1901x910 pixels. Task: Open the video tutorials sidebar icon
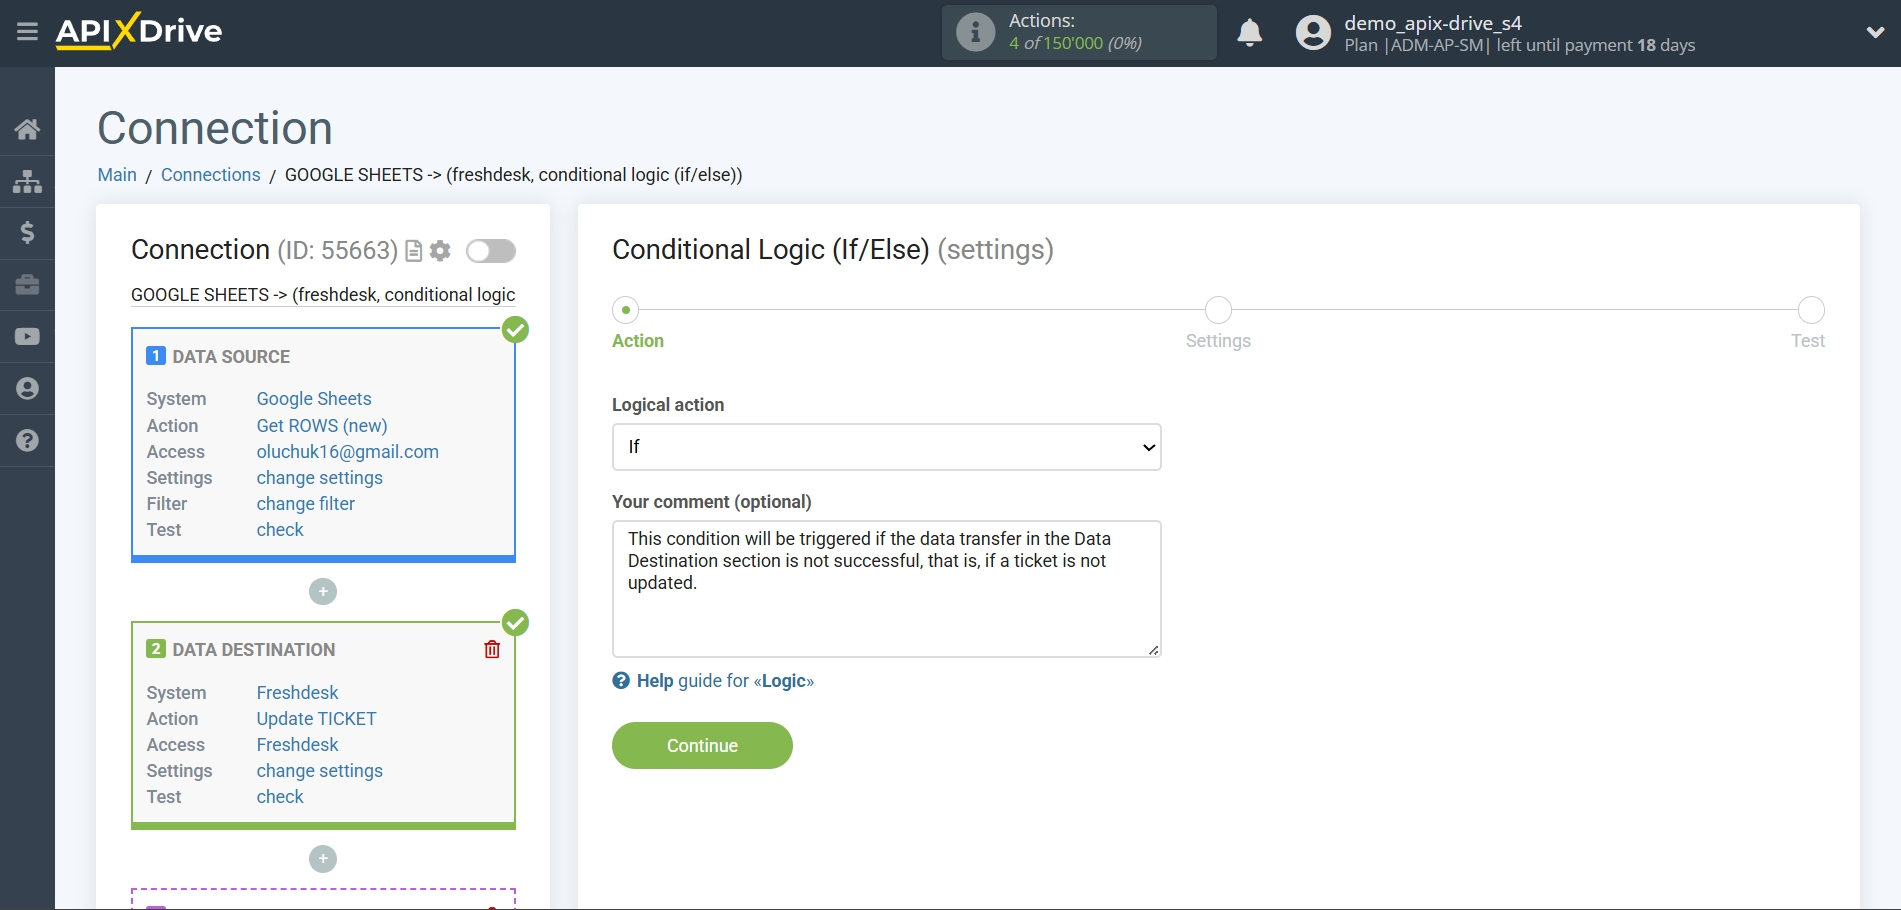(27, 337)
